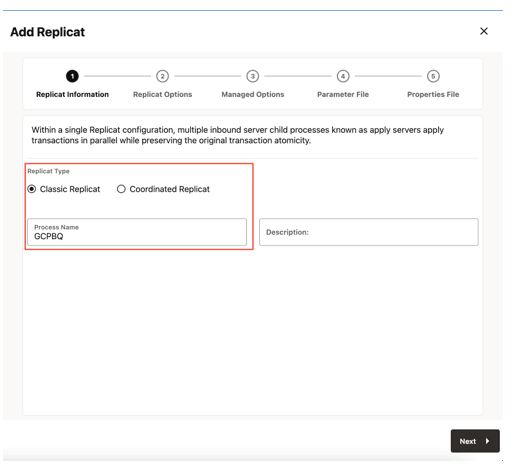The width and height of the screenshot is (524, 472).
Task: Choose the Coordinated Replicat radio button
Action: 121,189
